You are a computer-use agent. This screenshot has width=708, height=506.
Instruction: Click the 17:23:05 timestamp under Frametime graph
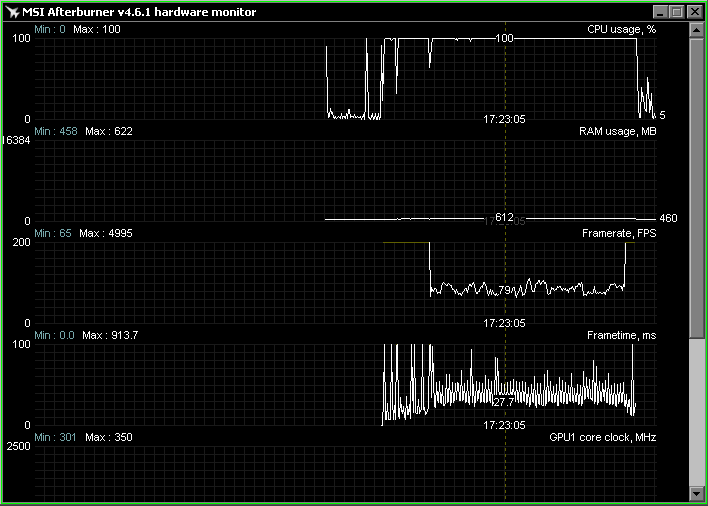pyautogui.click(x=504, y=426)
